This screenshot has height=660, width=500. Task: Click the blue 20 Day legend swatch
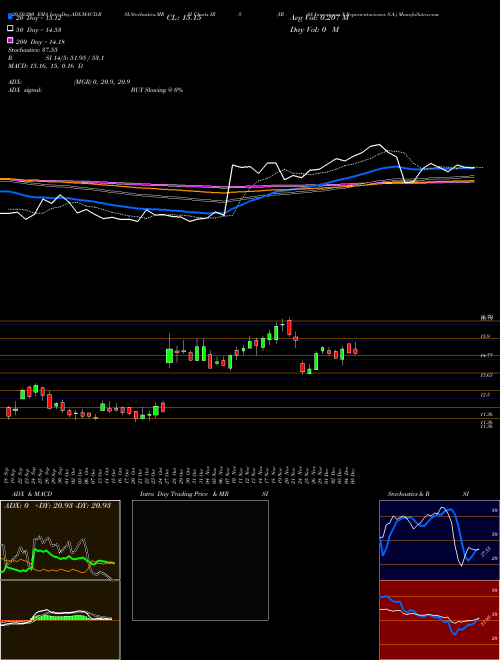pyautogui.click(x=11, y=17)
